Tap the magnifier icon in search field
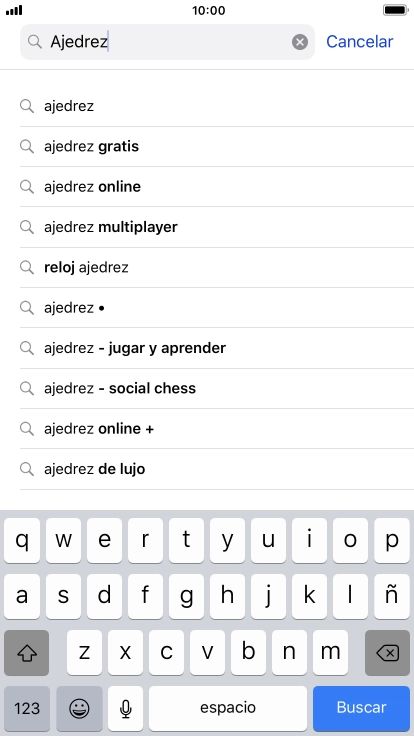Image resolution: width=414 pixels, height=736 pixels. pyautogui.click(x=35, y=42)
